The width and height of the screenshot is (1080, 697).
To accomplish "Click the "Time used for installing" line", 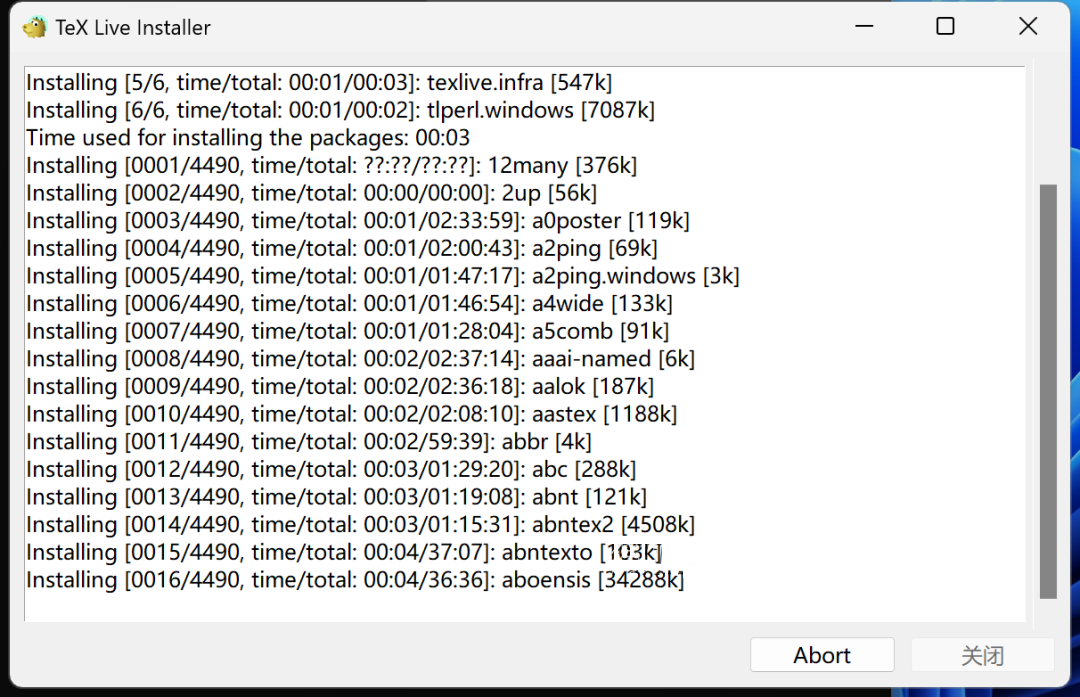I will click(248, 137).
